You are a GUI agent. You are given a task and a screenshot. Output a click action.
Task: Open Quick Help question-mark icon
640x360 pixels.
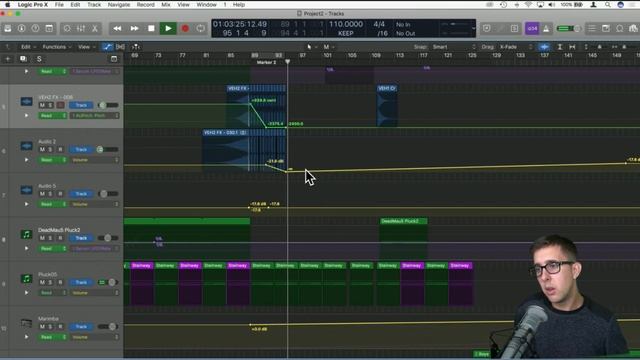(36, 29)
